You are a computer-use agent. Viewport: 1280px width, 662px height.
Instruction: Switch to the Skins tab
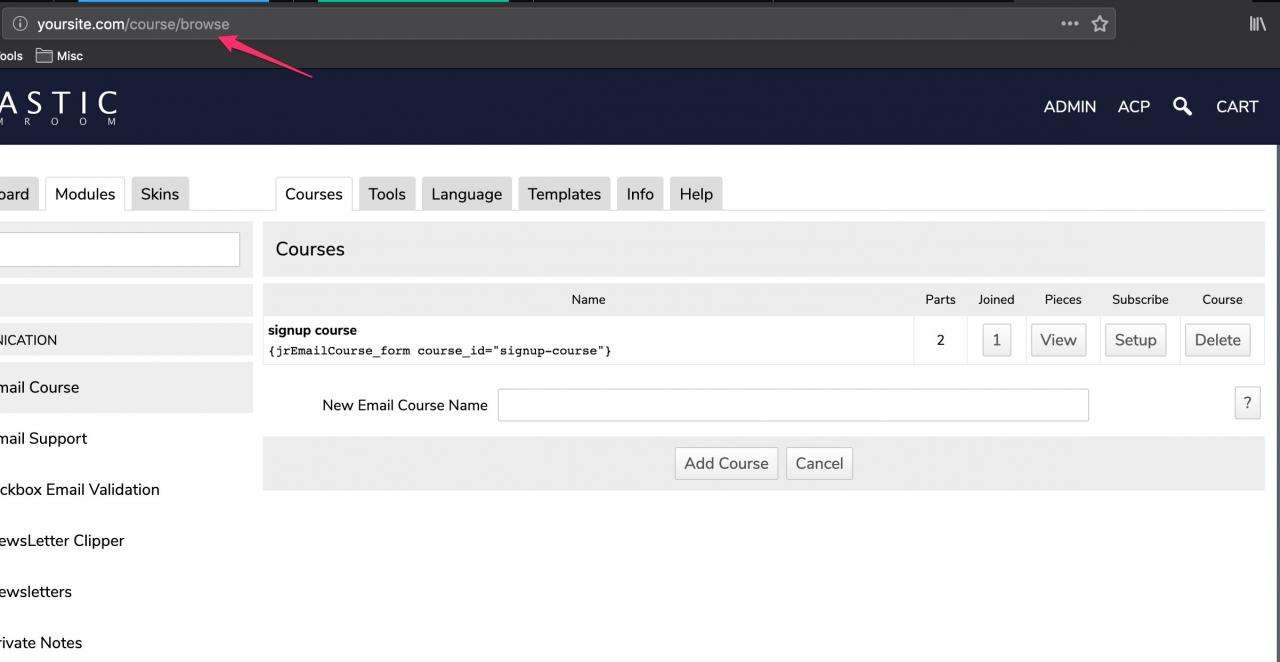[x=160, y=194]
